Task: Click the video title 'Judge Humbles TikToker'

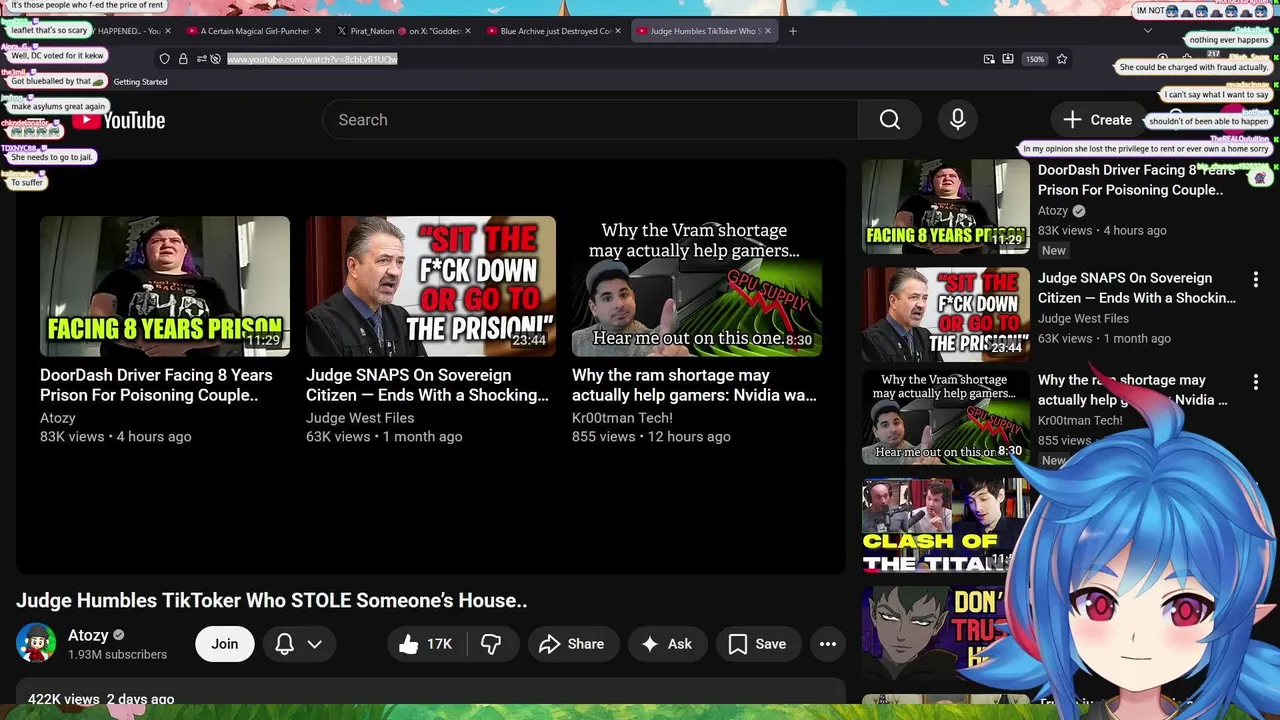Action: [272, 601]
